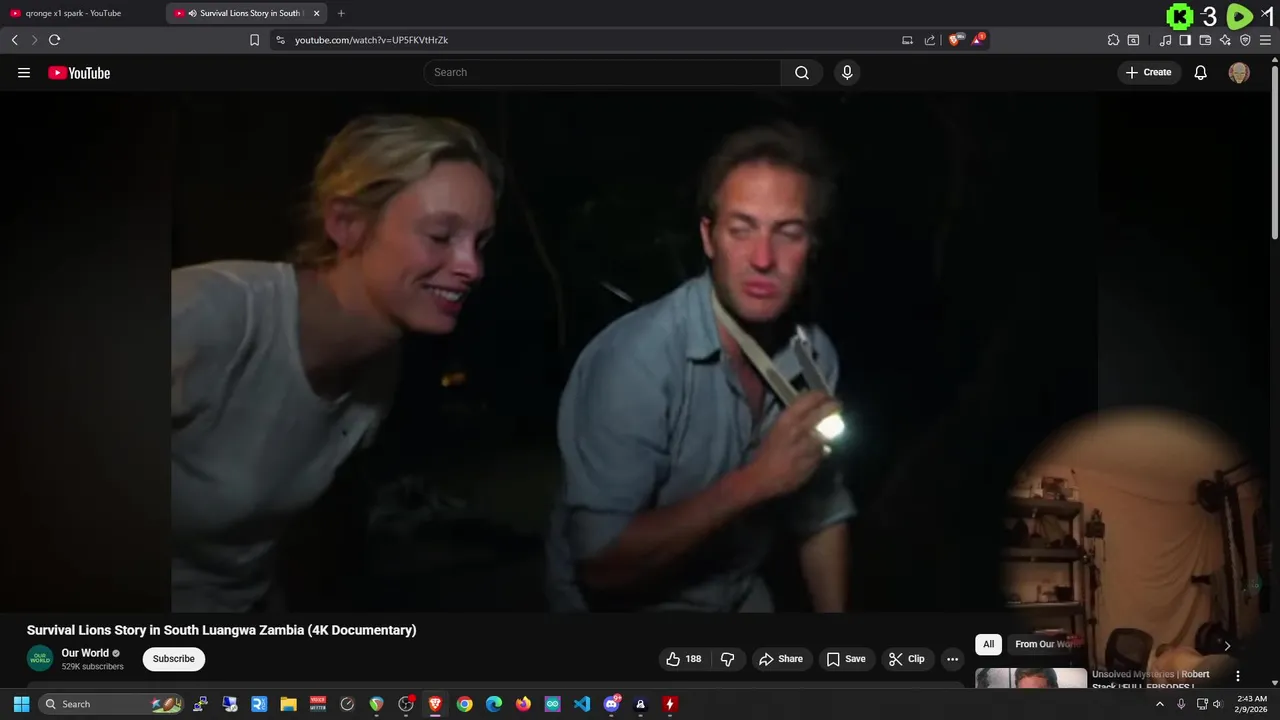Click the address bar URL

tap(371, 40)
